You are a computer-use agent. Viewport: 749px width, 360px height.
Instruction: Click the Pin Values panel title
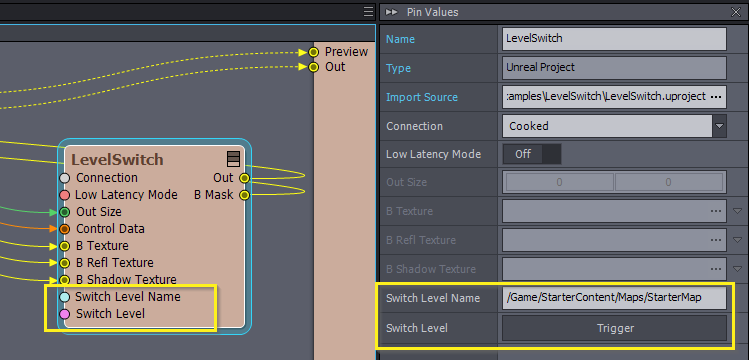(432, 12)
